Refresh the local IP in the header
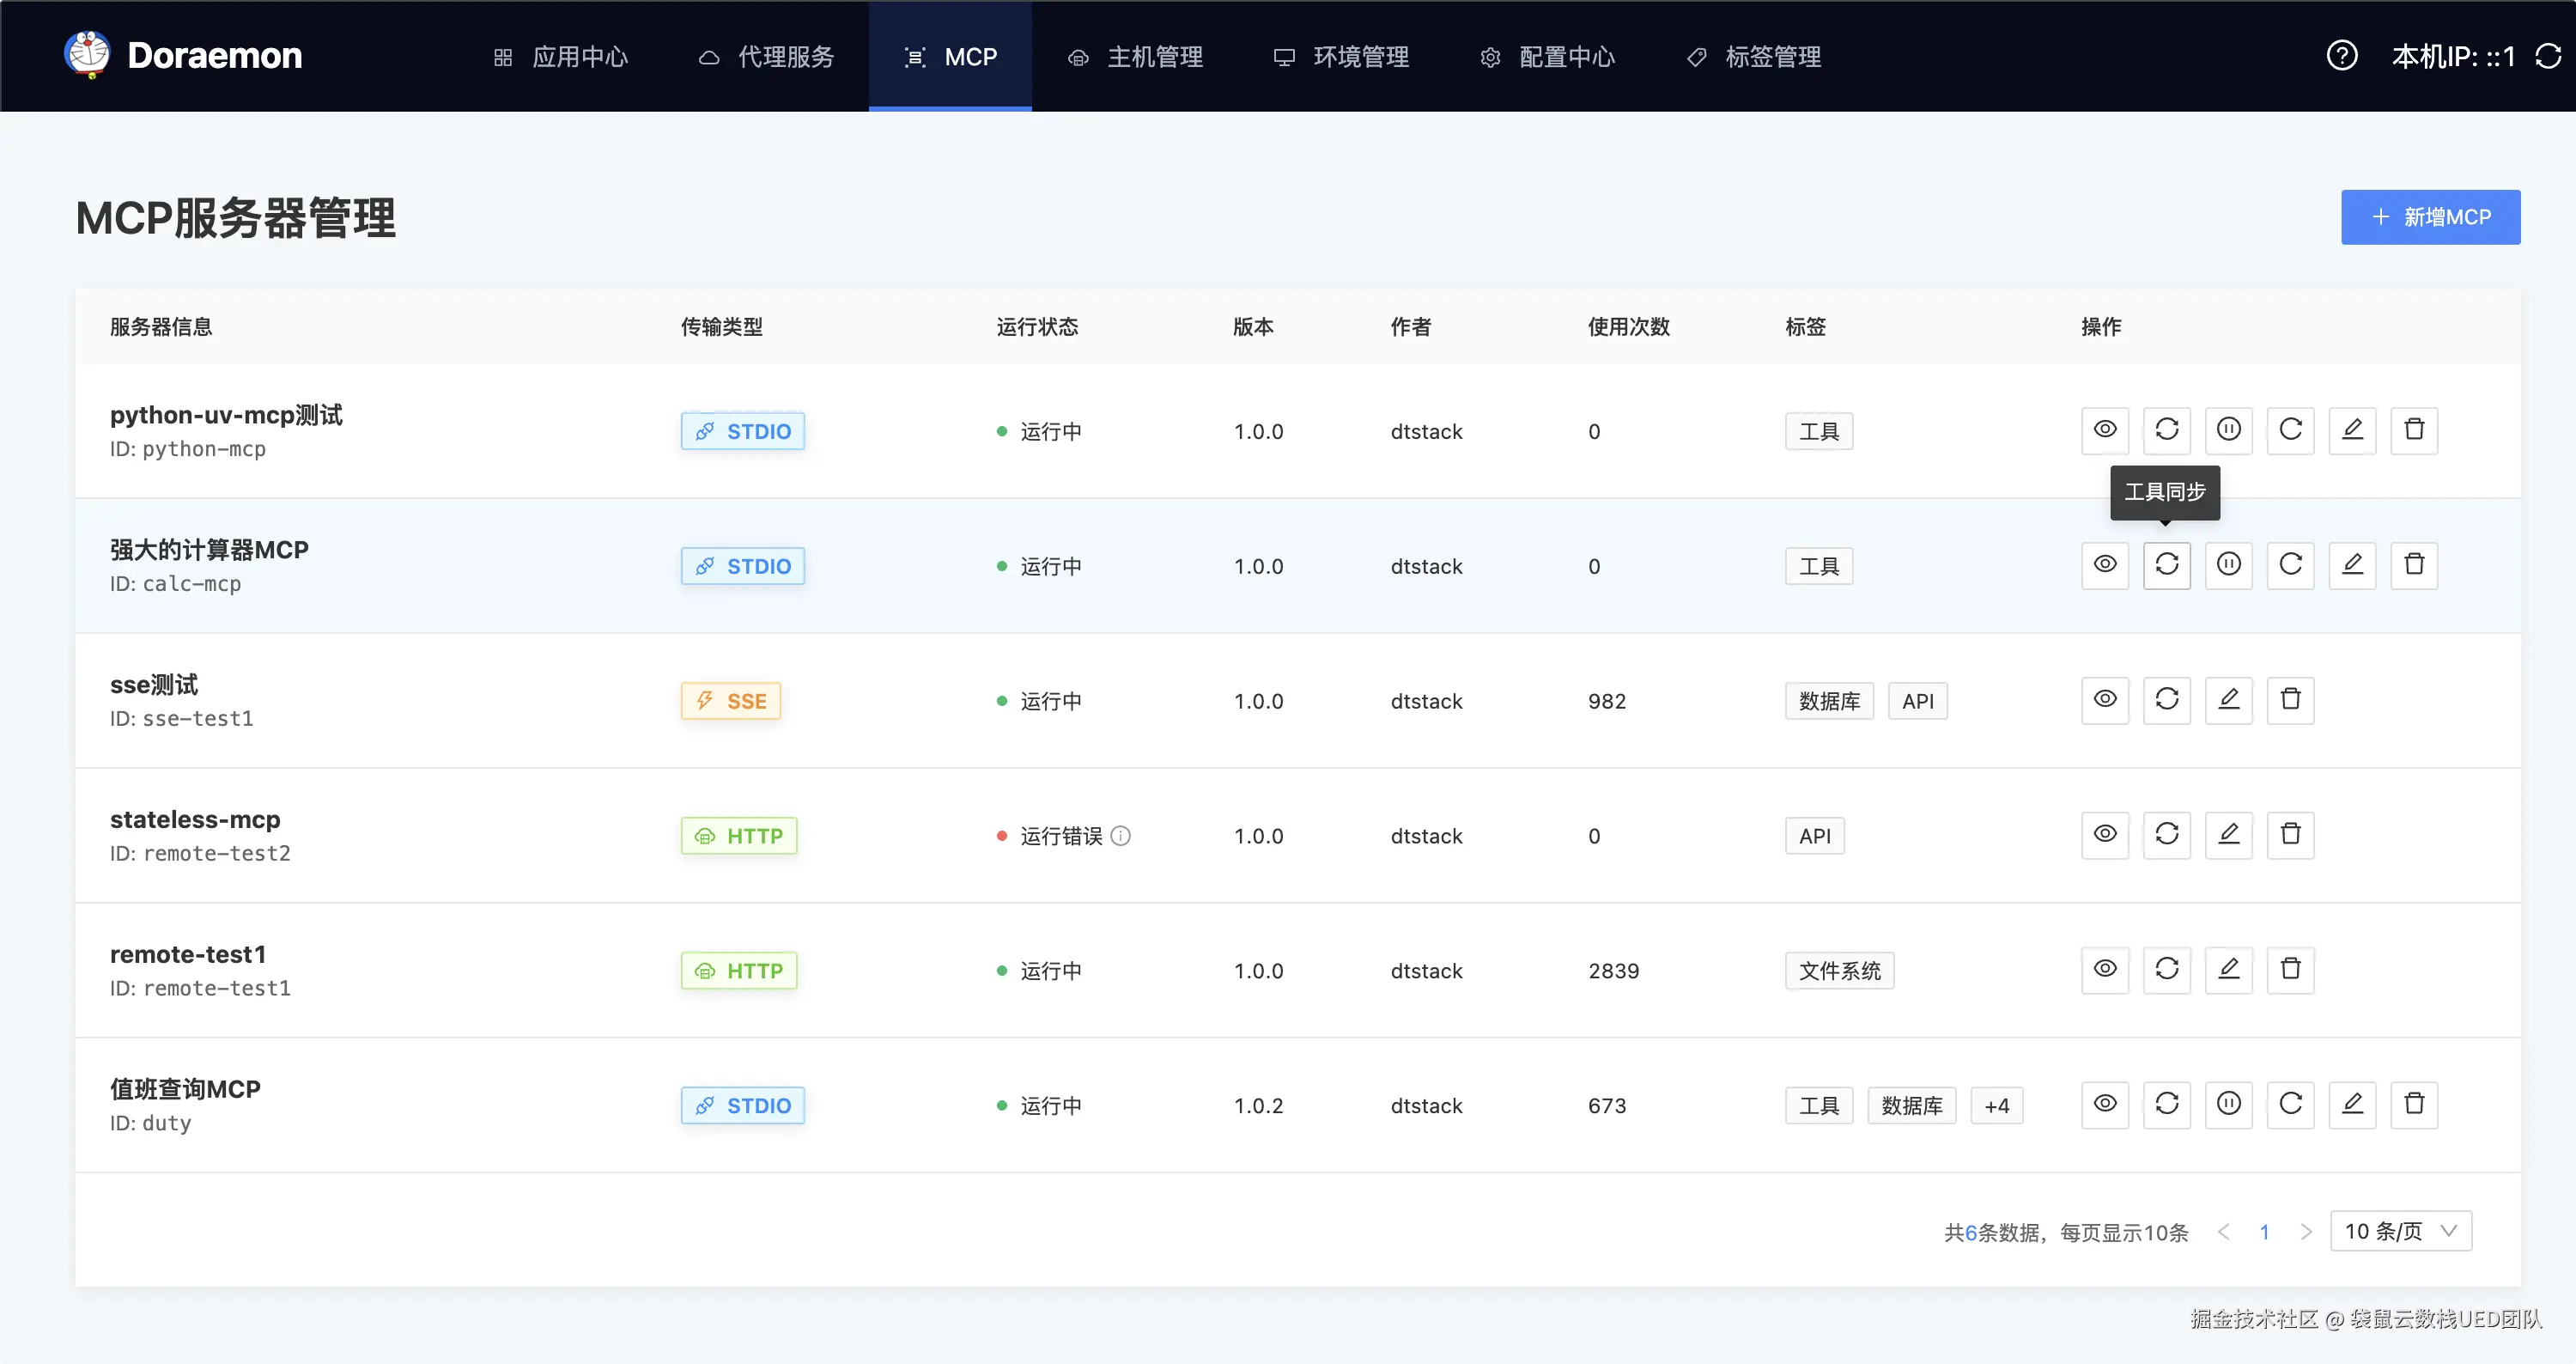The image size is (2576, 1364). click(x=2547, y=56)
